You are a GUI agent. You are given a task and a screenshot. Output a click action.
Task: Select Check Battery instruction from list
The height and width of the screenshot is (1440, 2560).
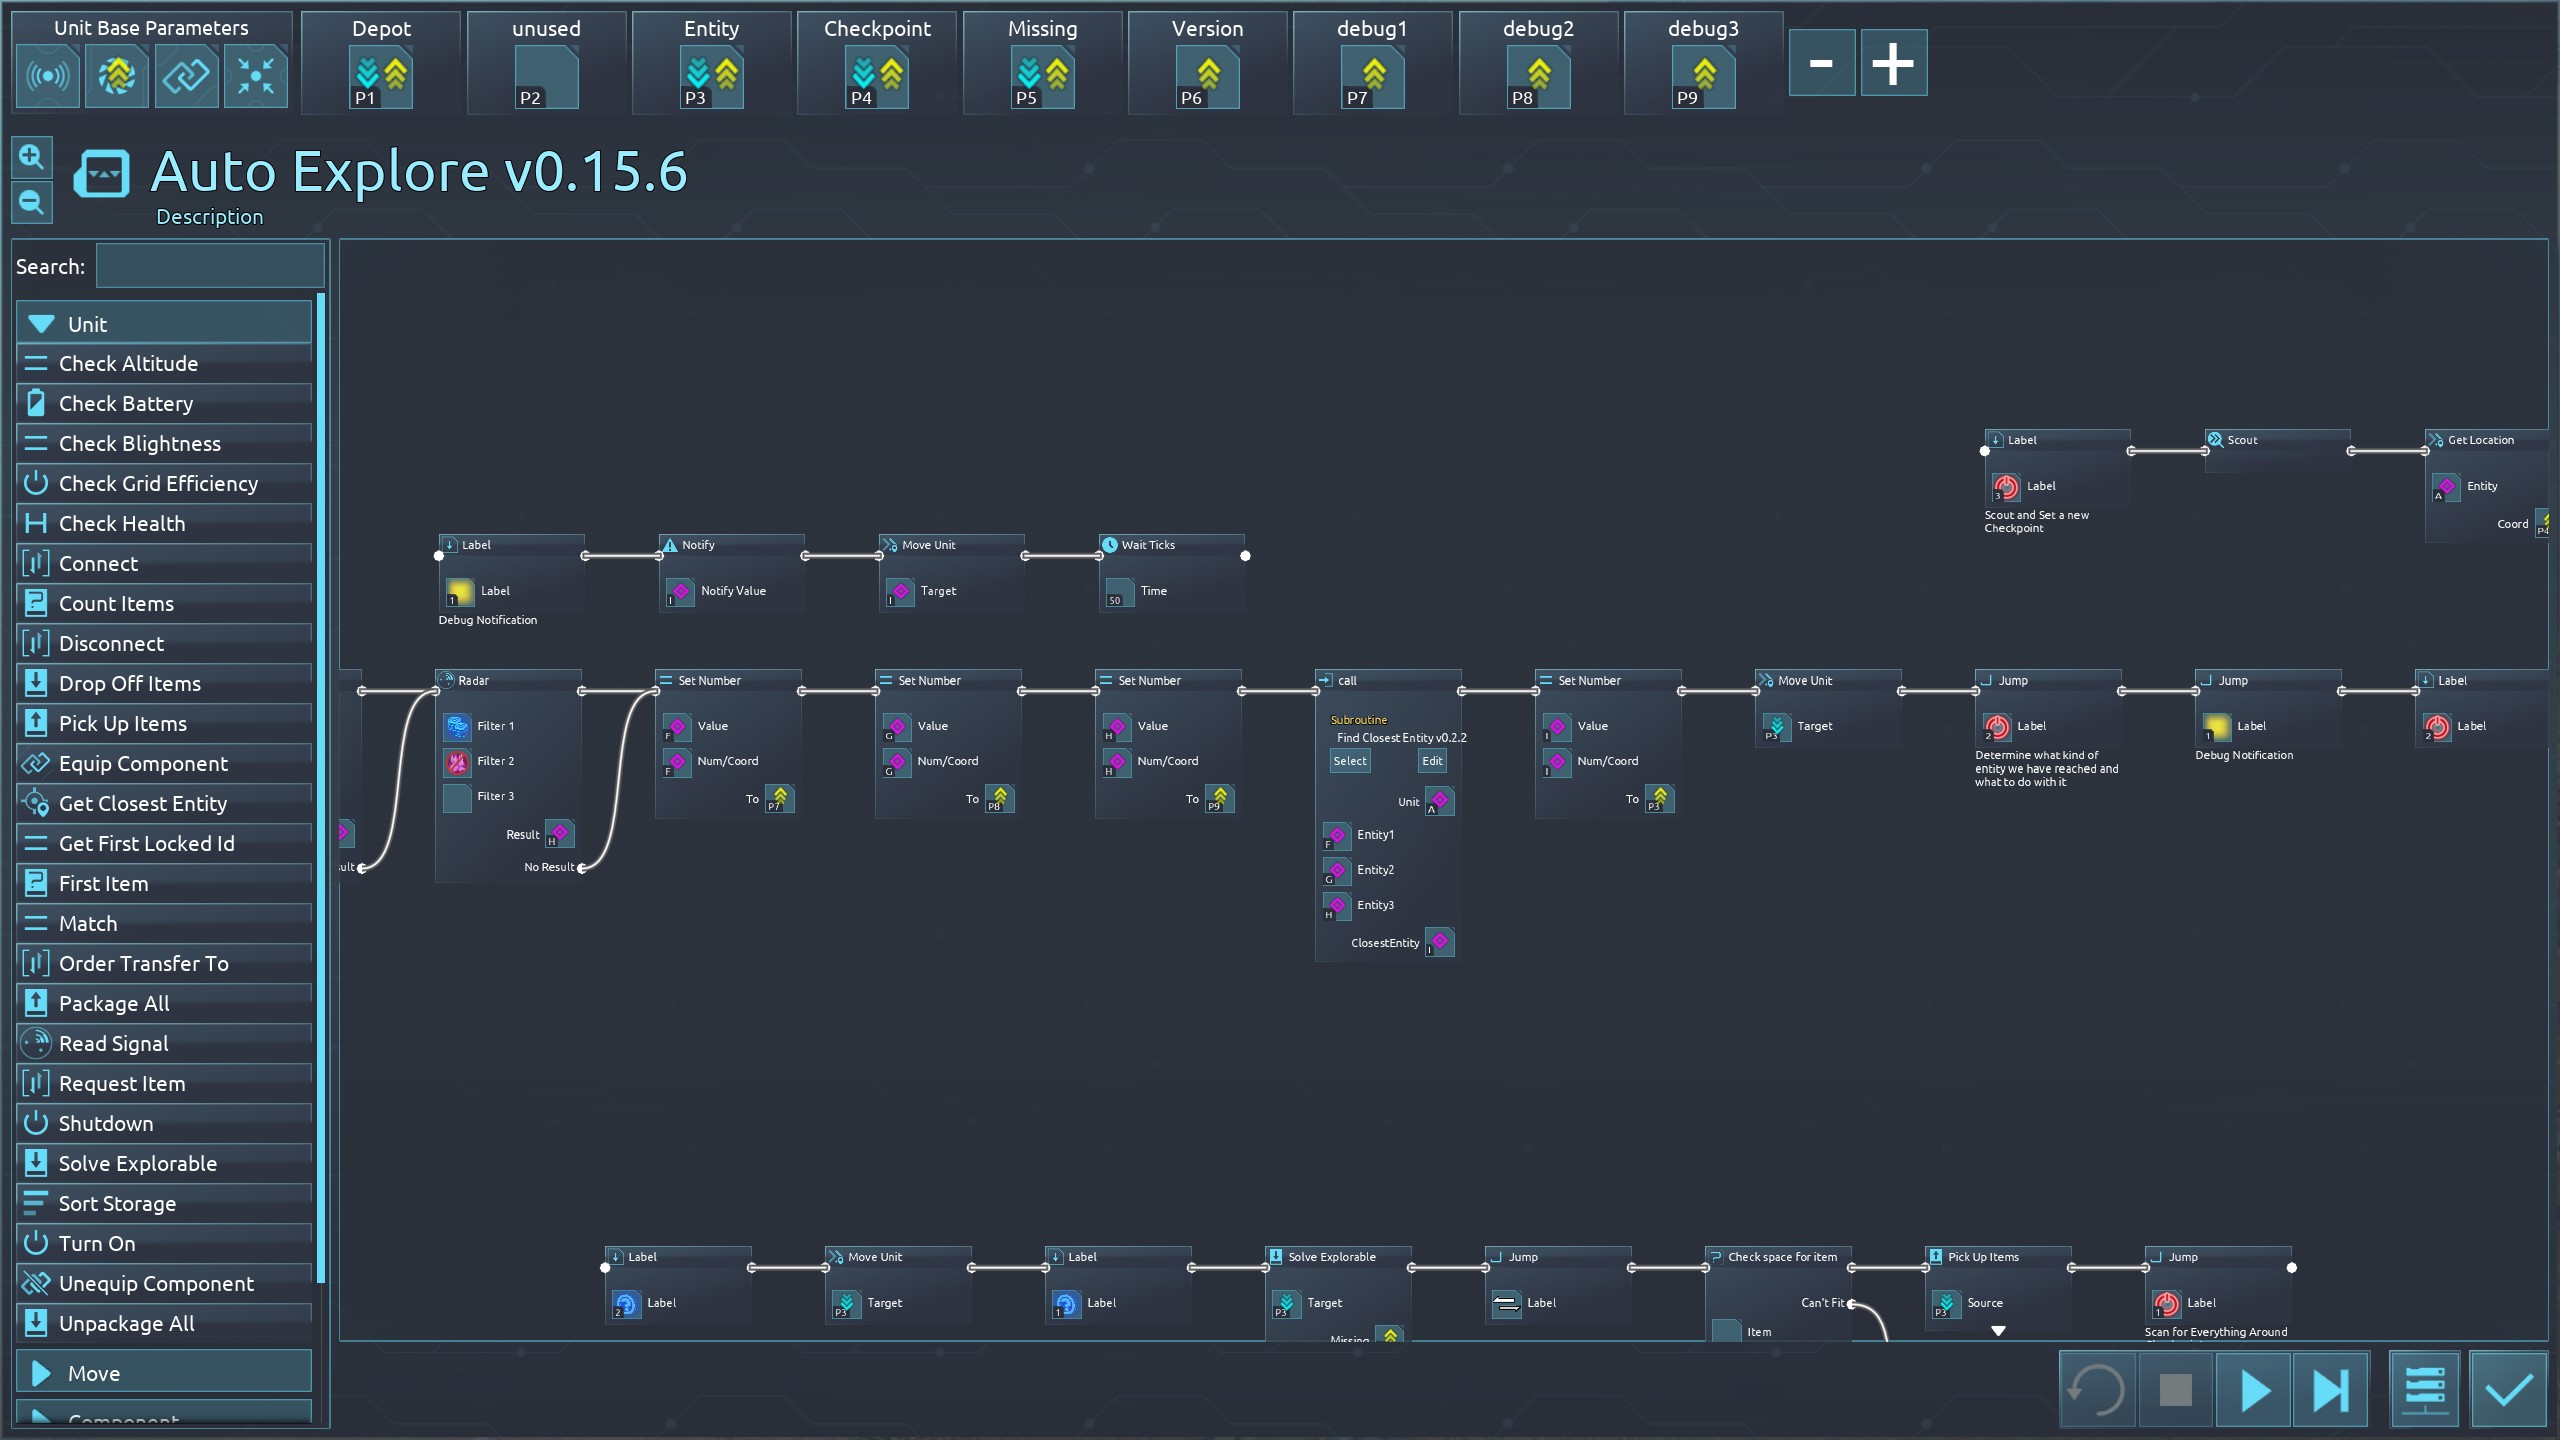(x=164, y=404)
